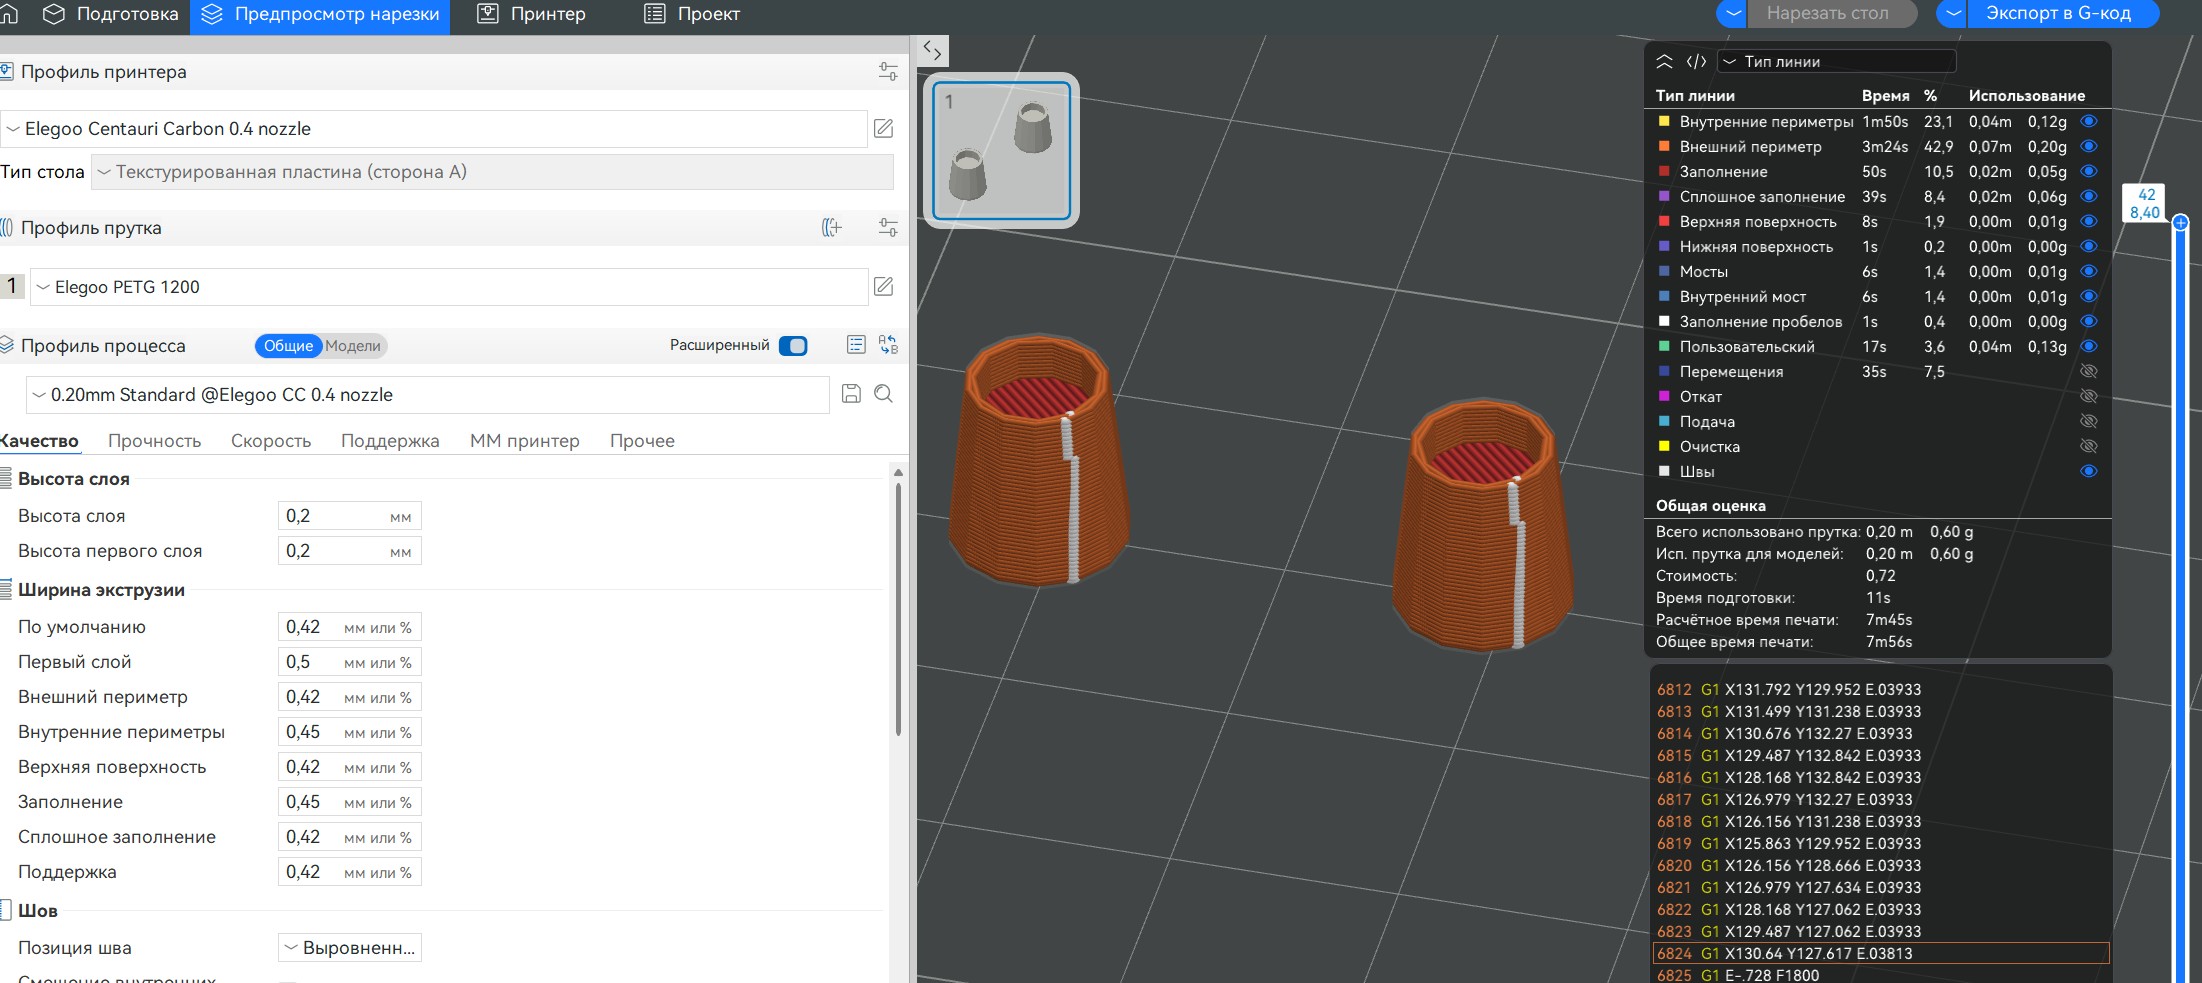Save the process preset using the floppy icon
This screenshot has width=2202, height=983.
coord(851,394)
